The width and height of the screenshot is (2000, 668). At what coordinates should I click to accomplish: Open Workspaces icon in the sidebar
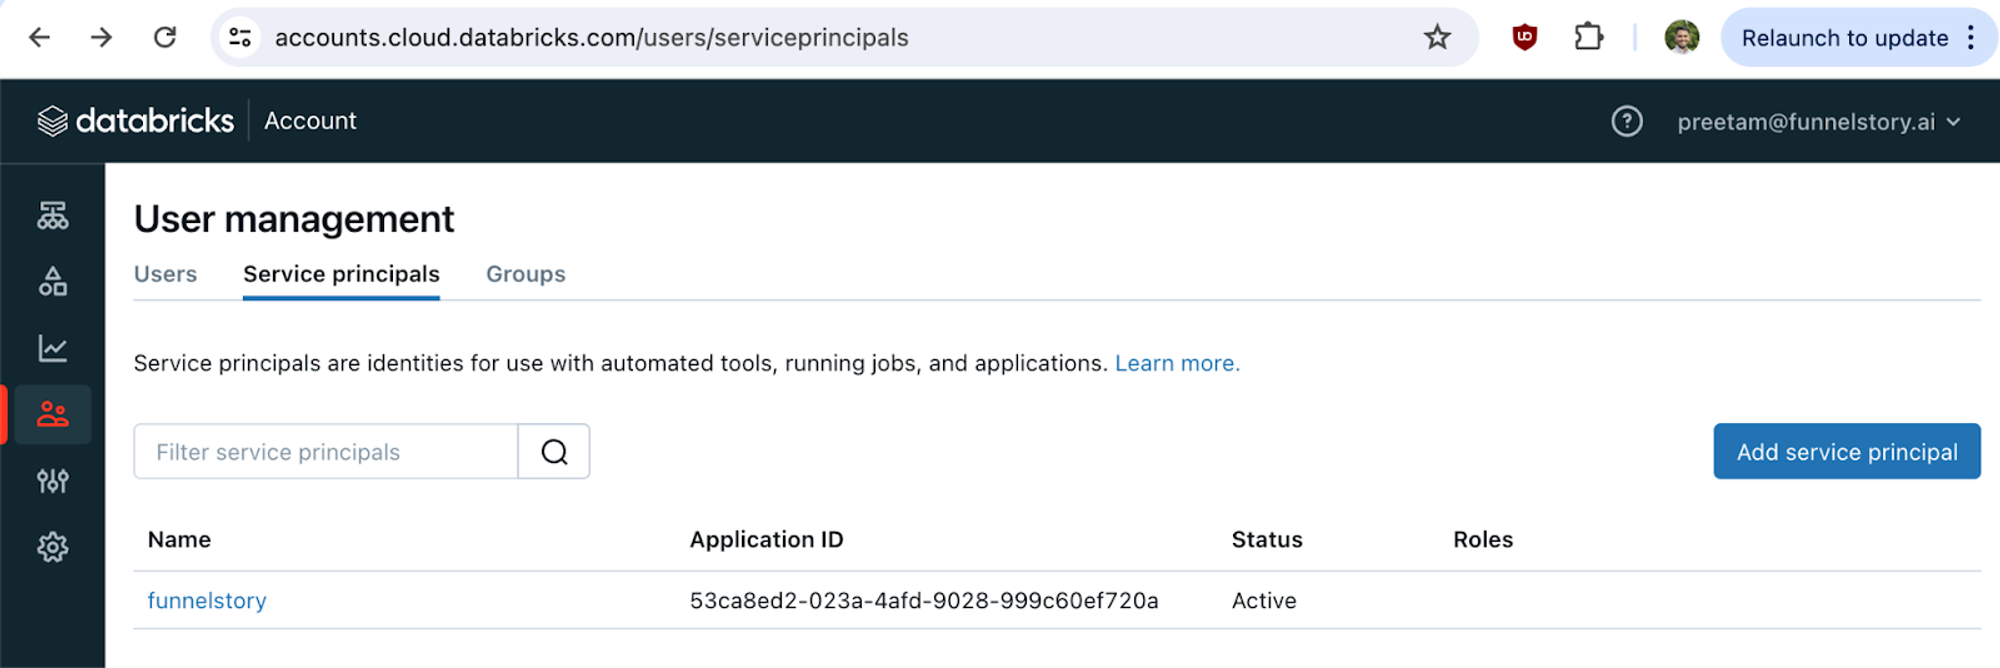(x=53, y=216)
